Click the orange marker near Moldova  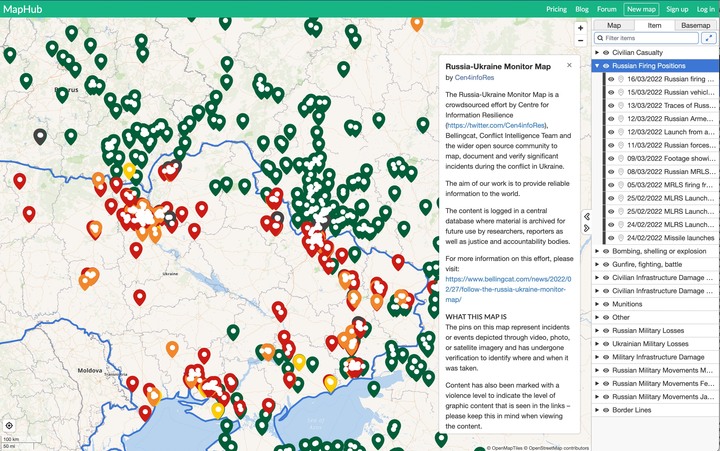click(172, 349)
